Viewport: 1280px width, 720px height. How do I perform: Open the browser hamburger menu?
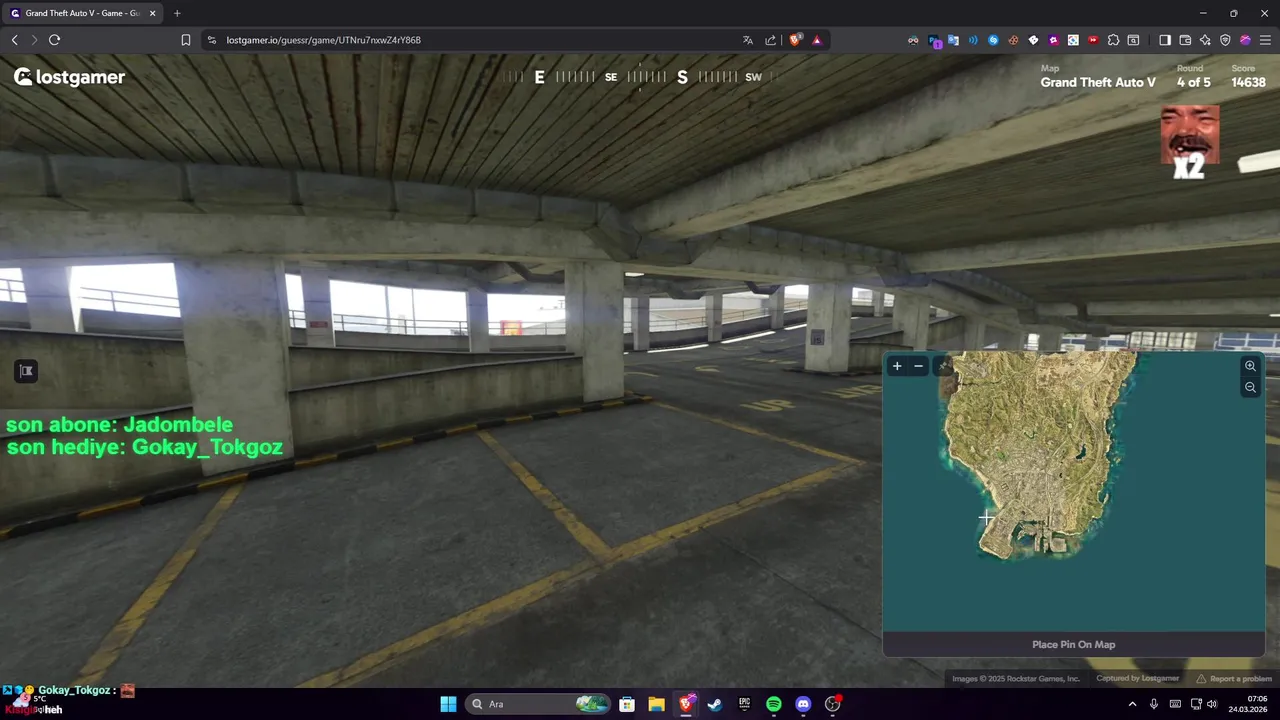[1265, 40]
